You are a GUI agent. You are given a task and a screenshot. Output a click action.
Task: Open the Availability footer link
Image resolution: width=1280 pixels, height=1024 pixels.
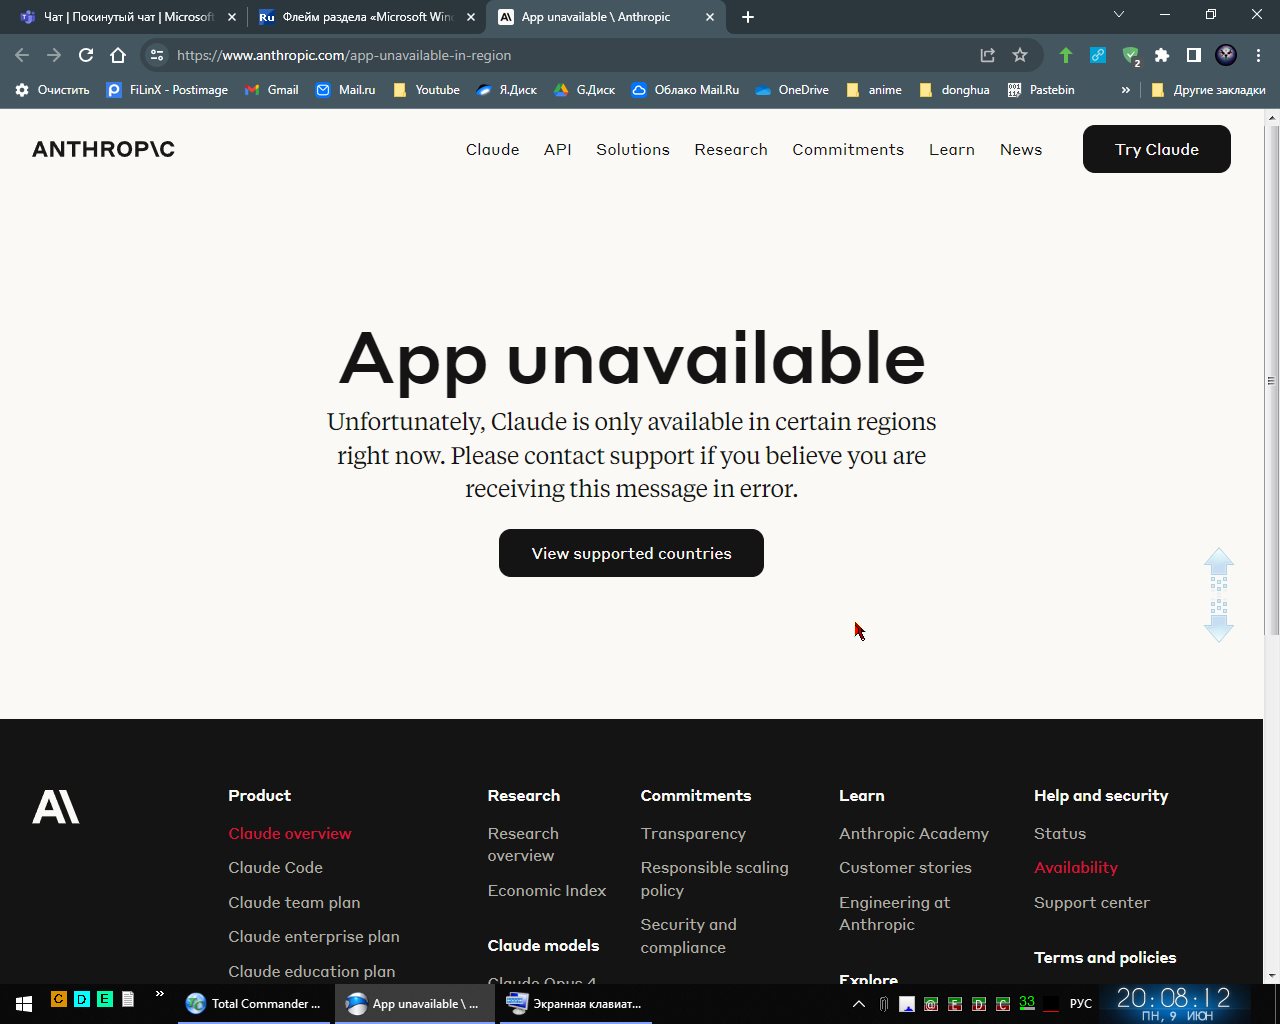(x=1075, y=867)
